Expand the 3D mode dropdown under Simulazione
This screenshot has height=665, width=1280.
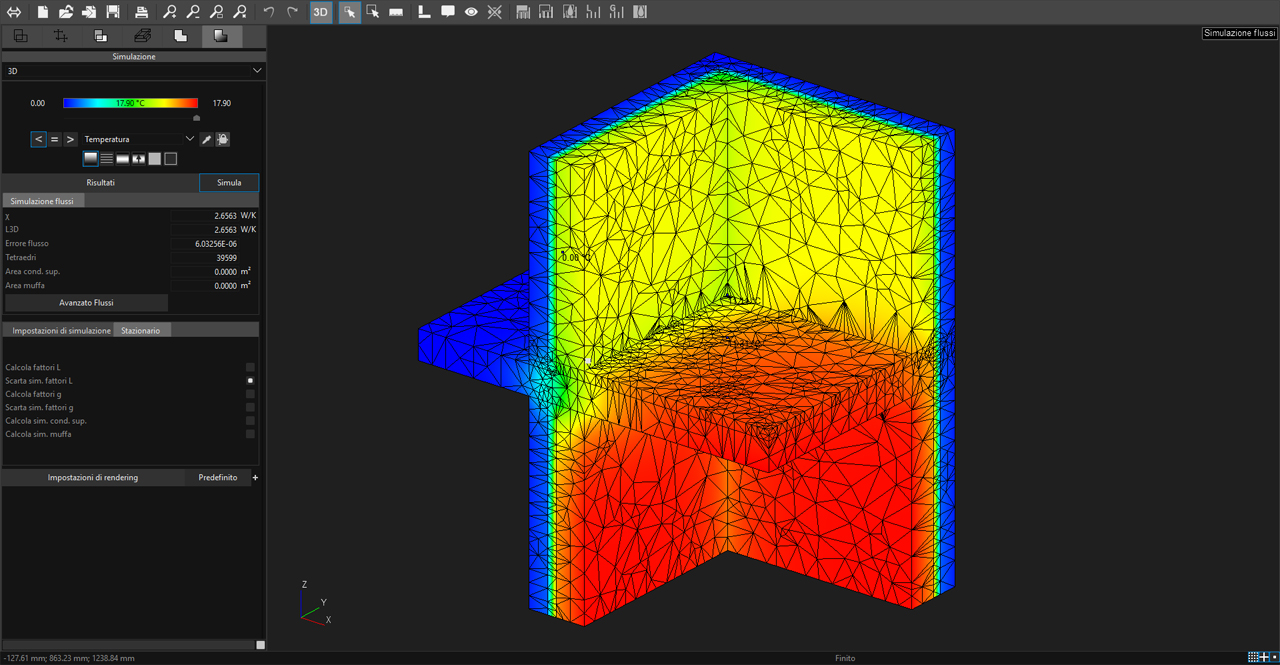133,71
